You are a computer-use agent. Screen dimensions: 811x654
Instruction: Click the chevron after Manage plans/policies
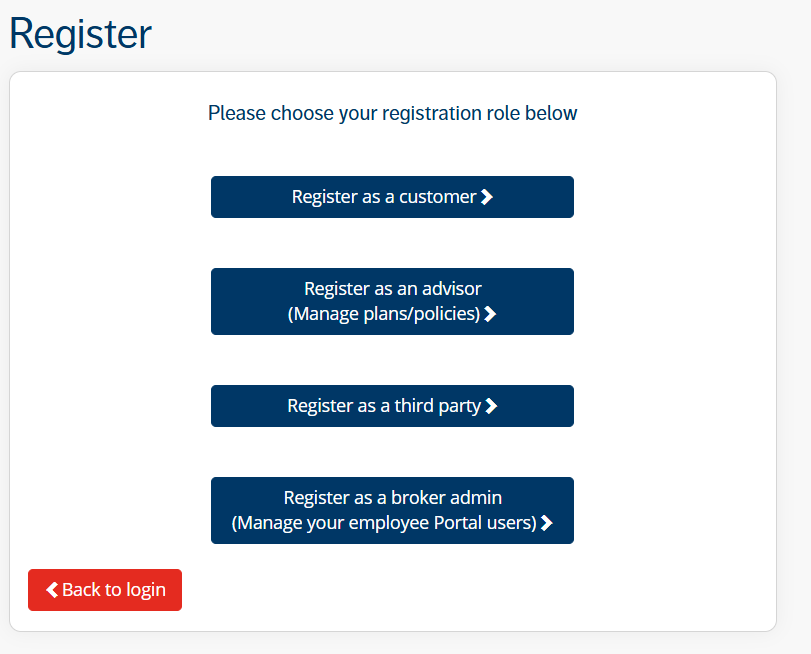point(490,314)
